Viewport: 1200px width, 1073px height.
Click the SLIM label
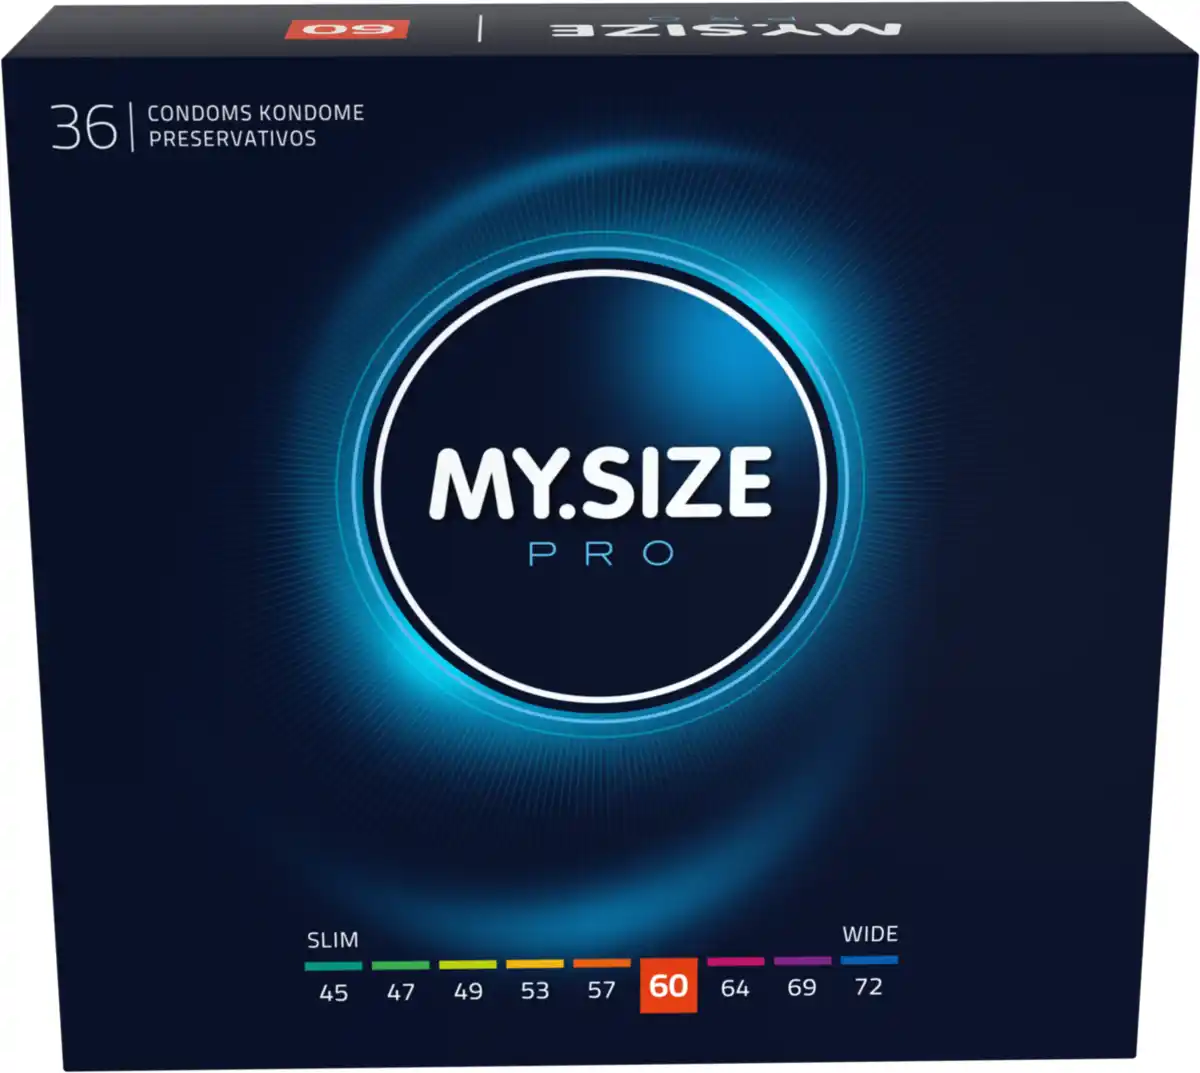(x=332, y=940)
